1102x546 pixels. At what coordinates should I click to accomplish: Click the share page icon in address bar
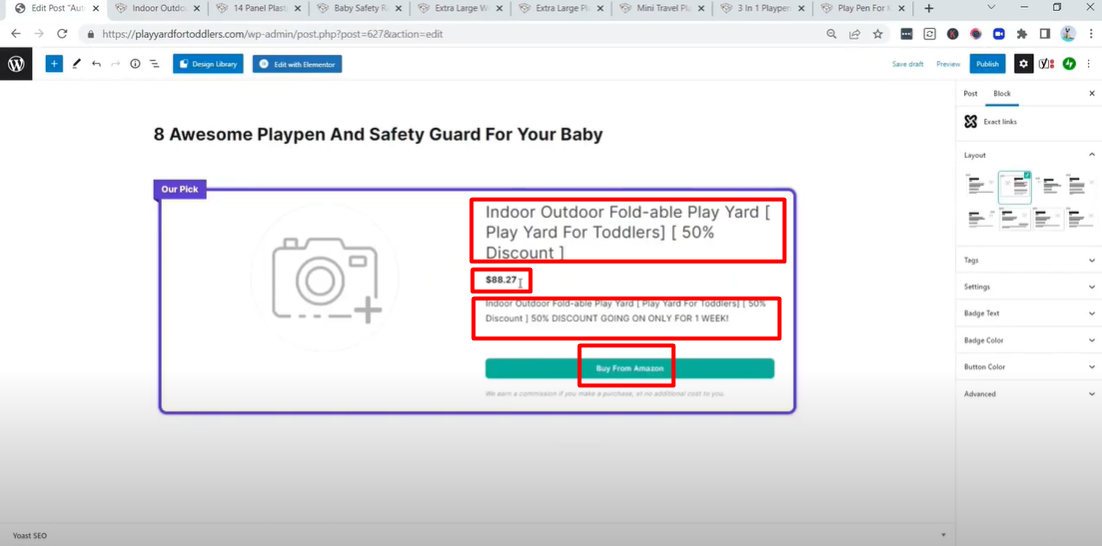click(855, 34)
